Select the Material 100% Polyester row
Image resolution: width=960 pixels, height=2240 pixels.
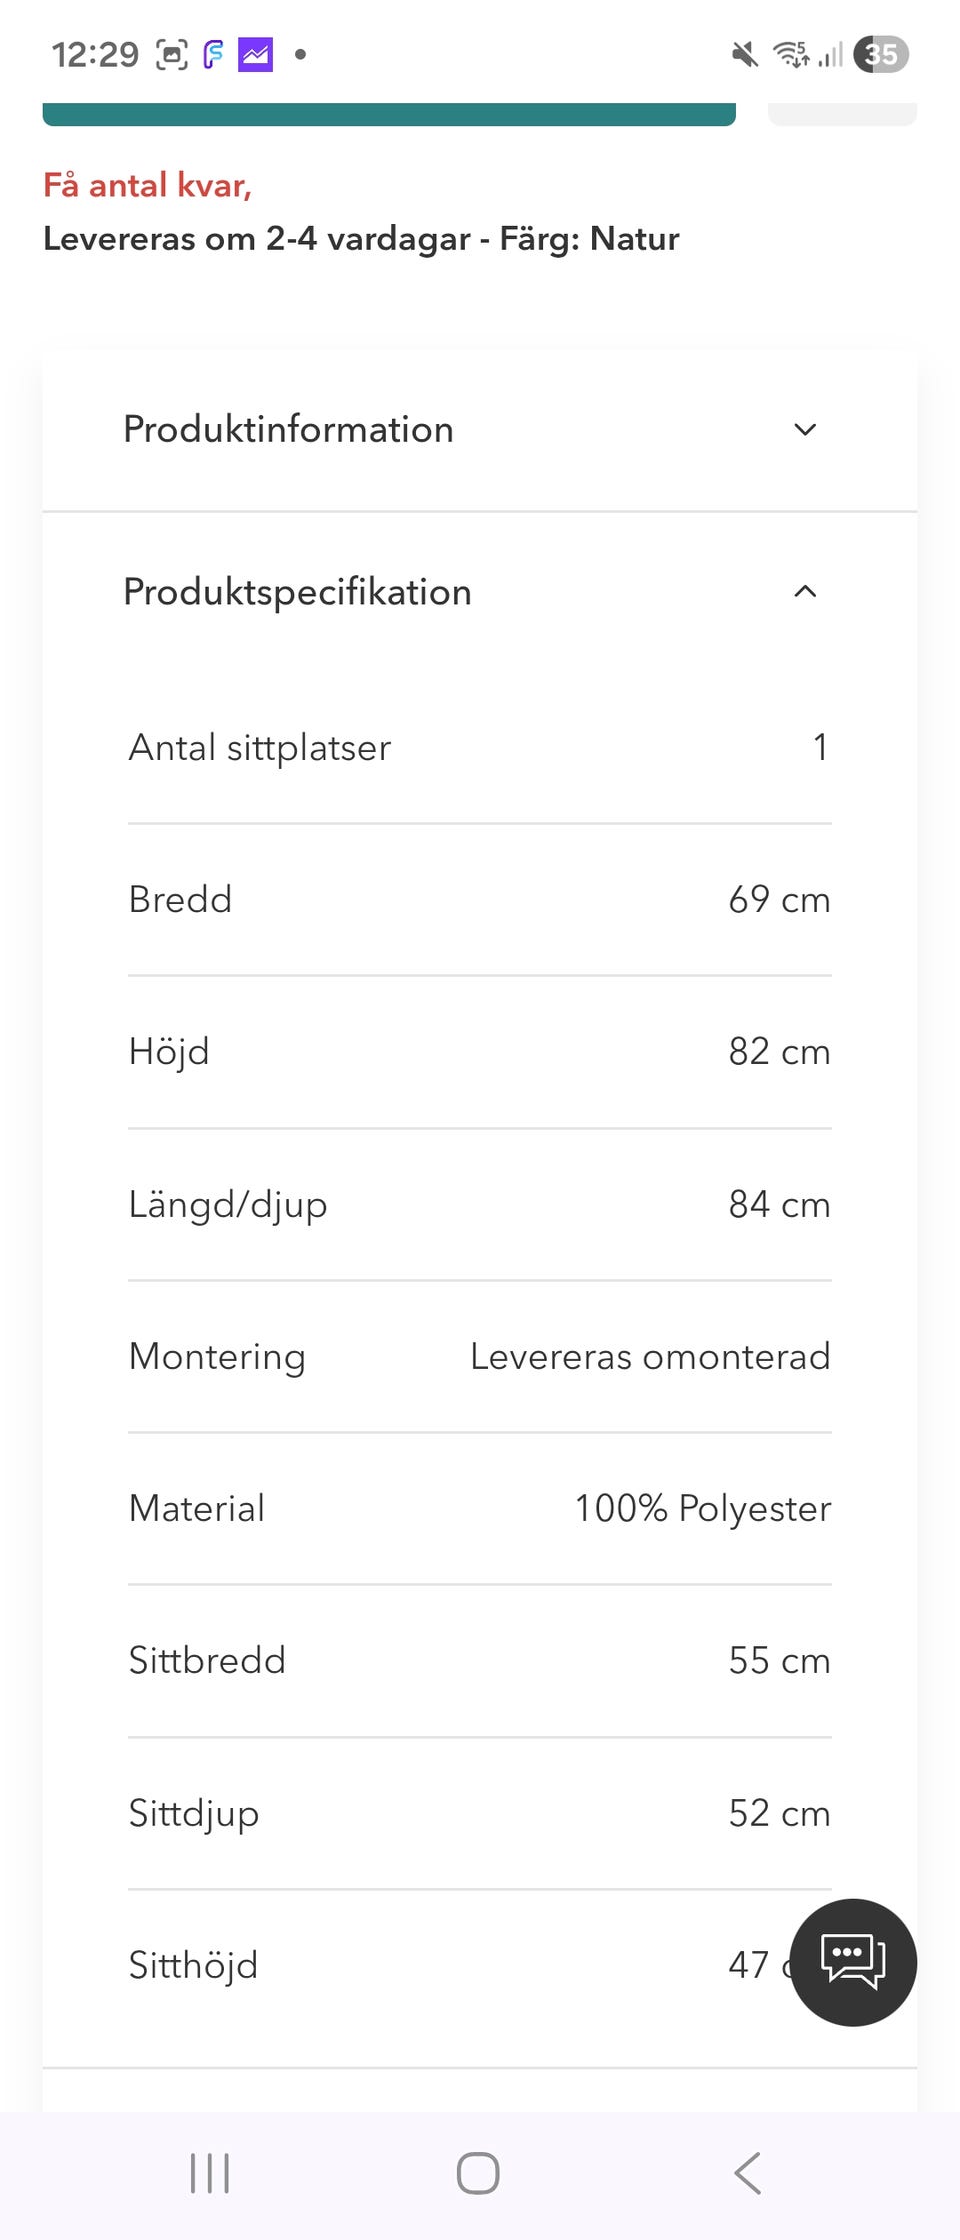point(480,1509)
